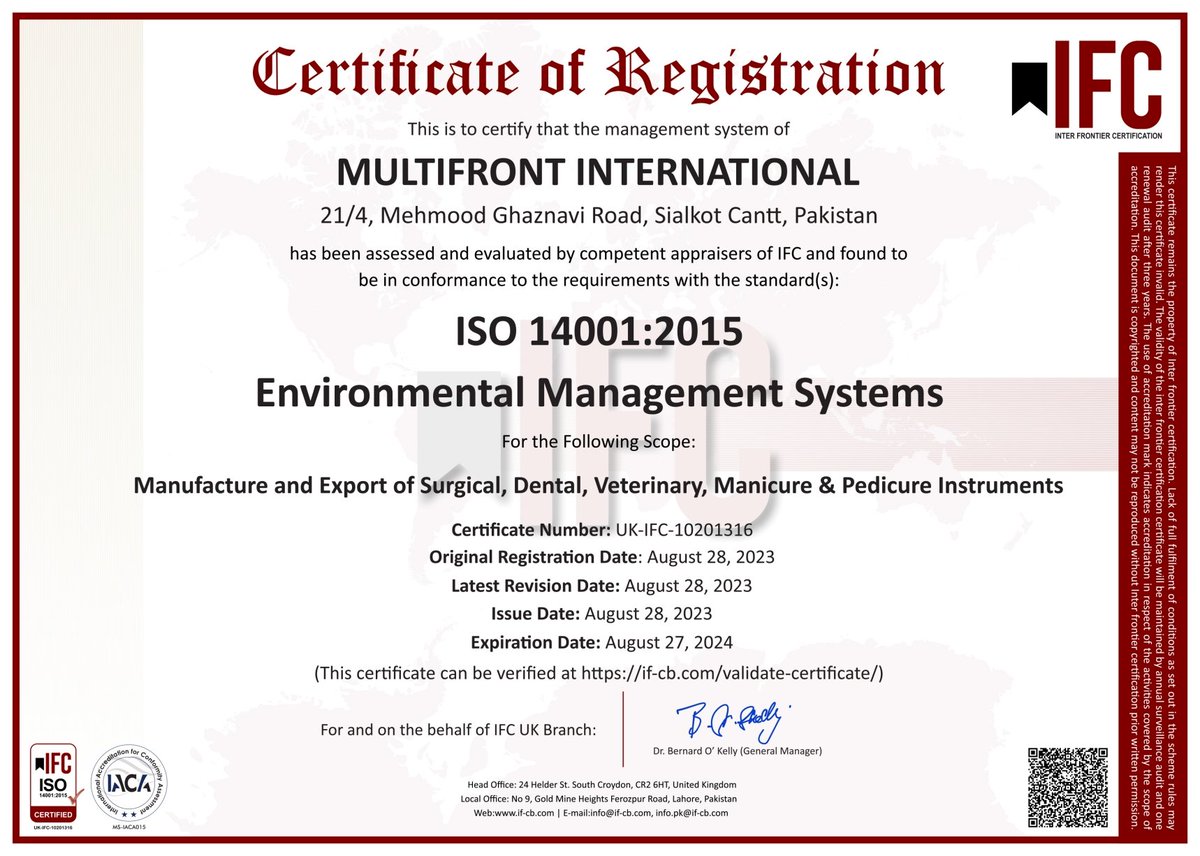Click the QR code
Viewport: 1200px width, 856px height.
pos(1069,788)
